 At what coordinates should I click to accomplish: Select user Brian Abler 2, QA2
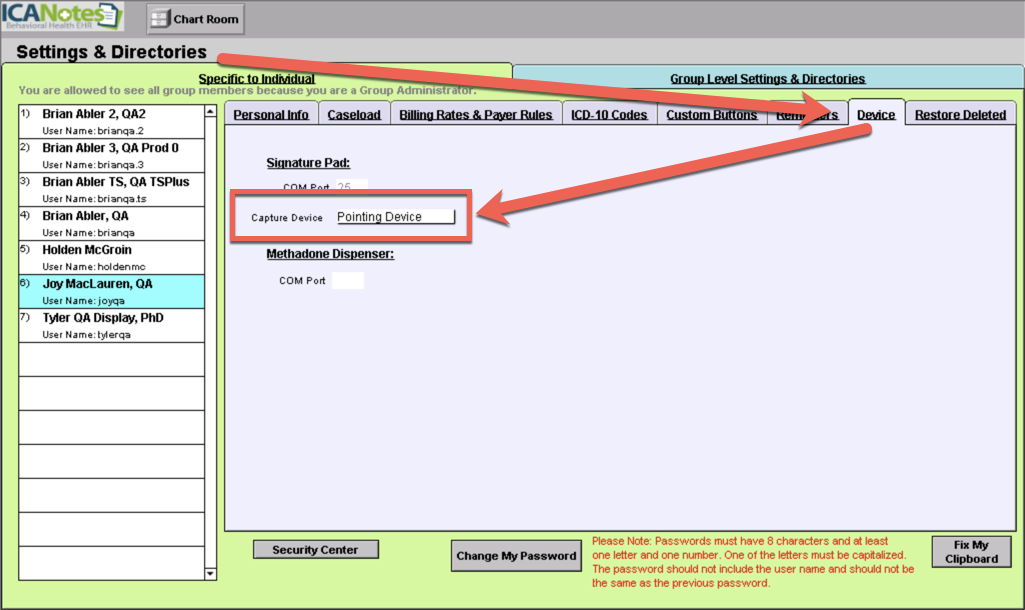coord(110,121)
